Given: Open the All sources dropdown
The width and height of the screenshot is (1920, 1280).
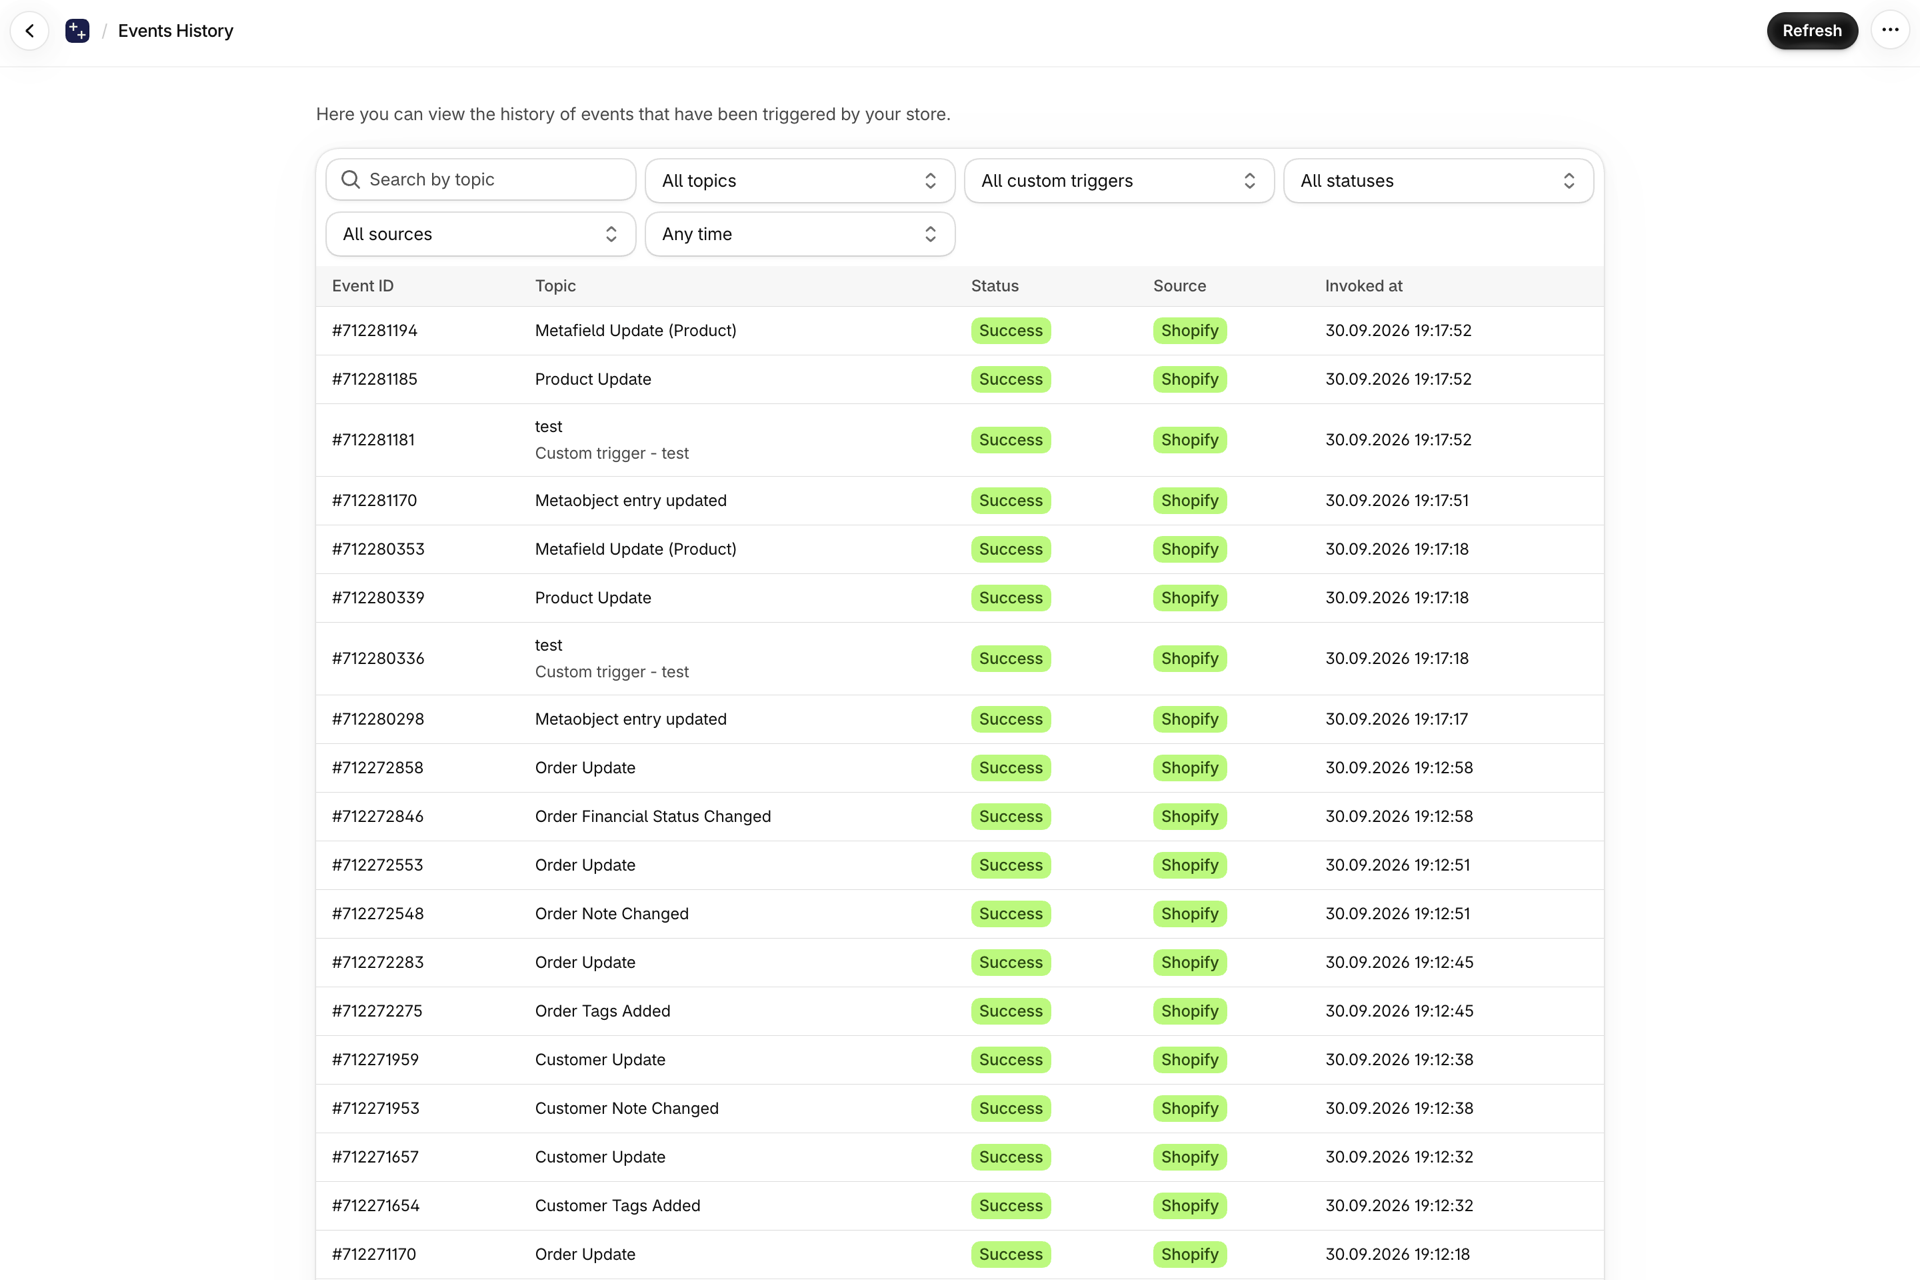Looking at the screenshot, I should [x=481, y=234].
